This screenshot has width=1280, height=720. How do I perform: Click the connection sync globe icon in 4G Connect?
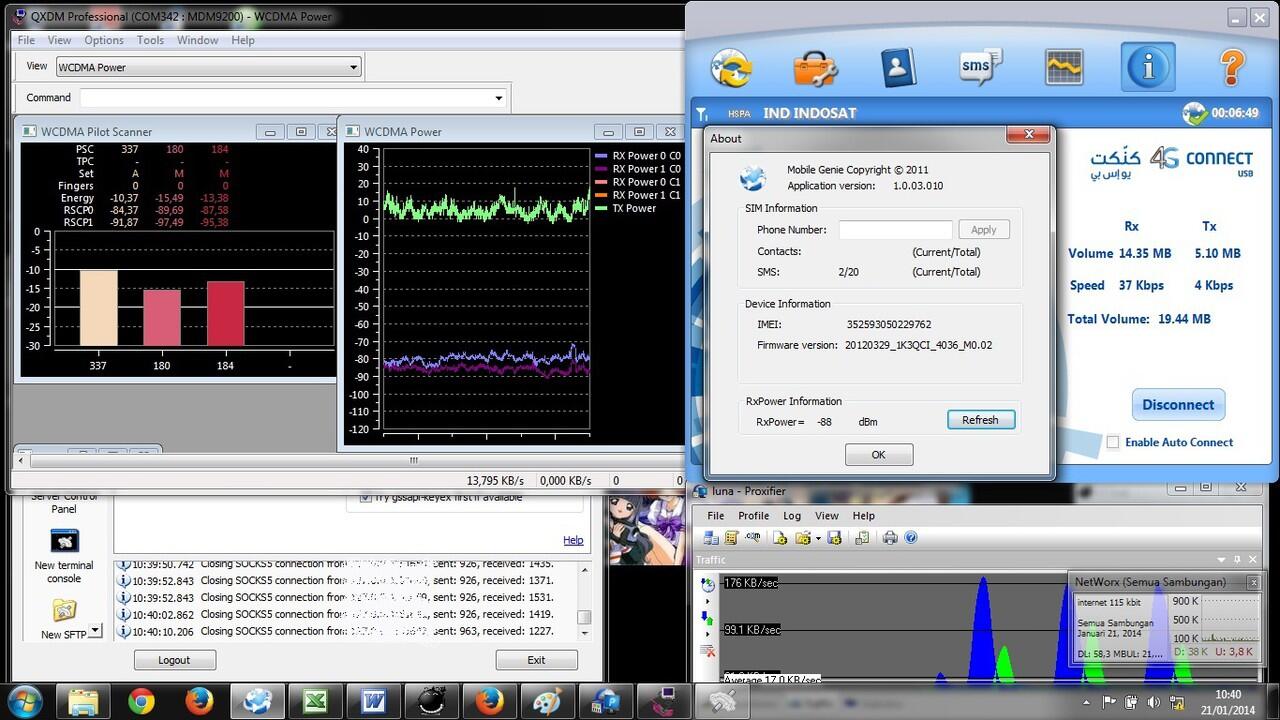click(x=731, y=68)
